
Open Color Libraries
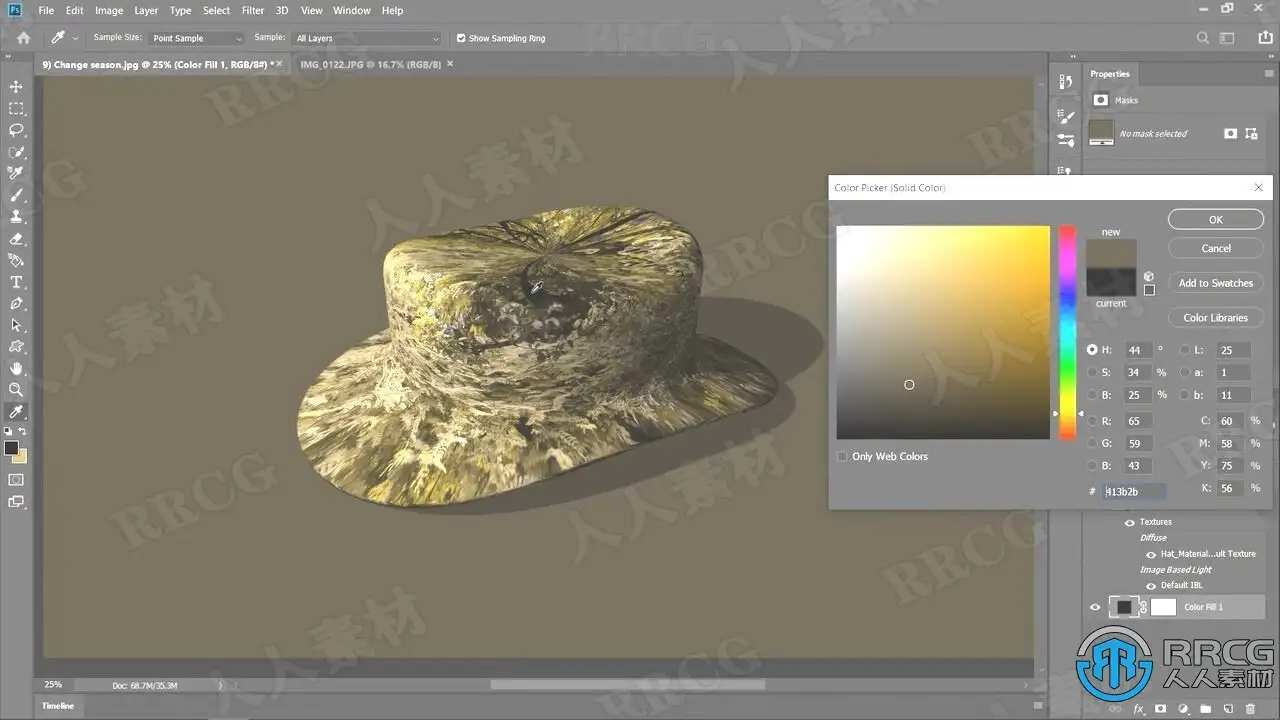pyautogui.click(x=1216, y=318)
